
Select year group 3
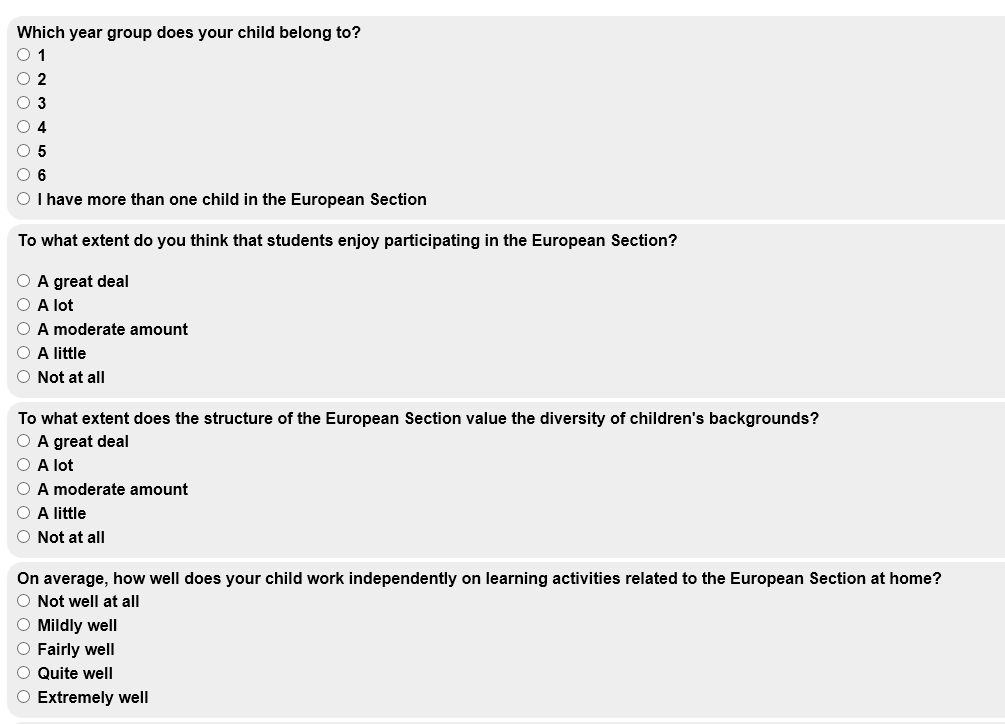tap(24, 103)
